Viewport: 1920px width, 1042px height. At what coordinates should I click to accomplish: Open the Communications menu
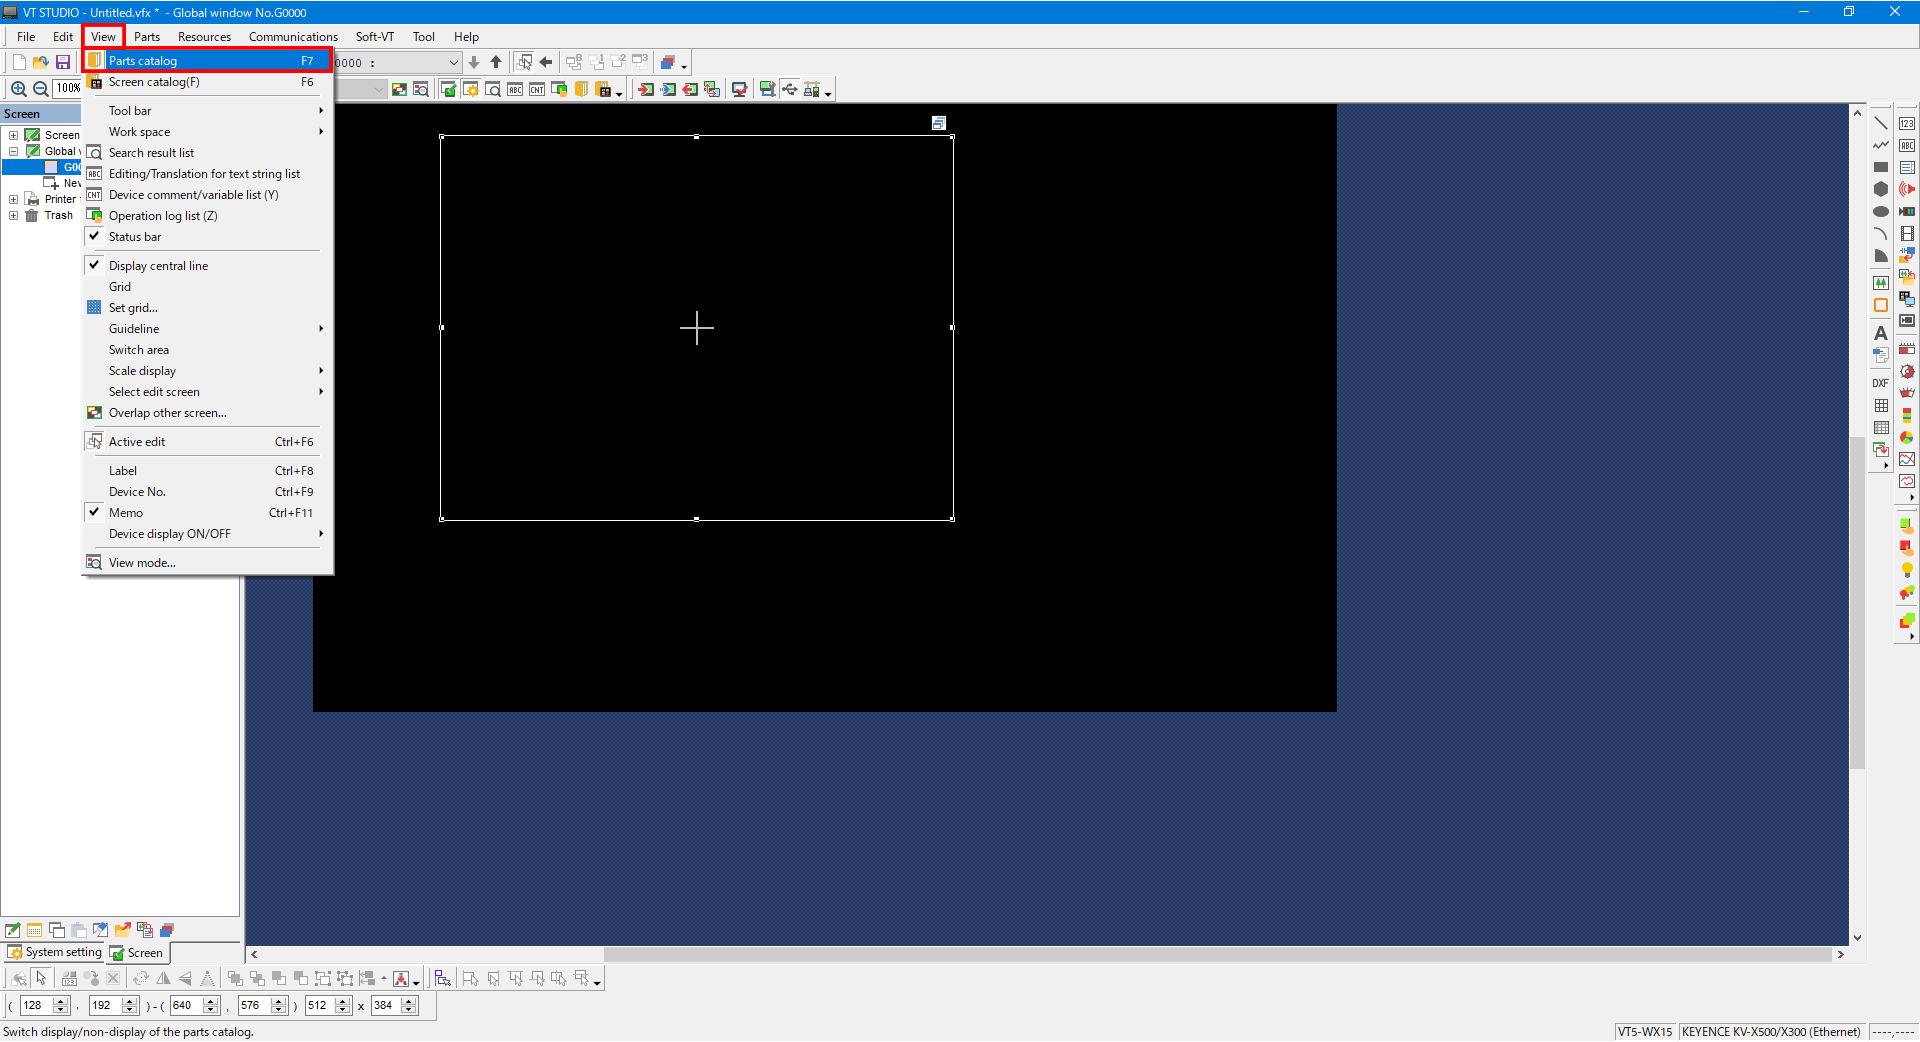pos(293,37)
